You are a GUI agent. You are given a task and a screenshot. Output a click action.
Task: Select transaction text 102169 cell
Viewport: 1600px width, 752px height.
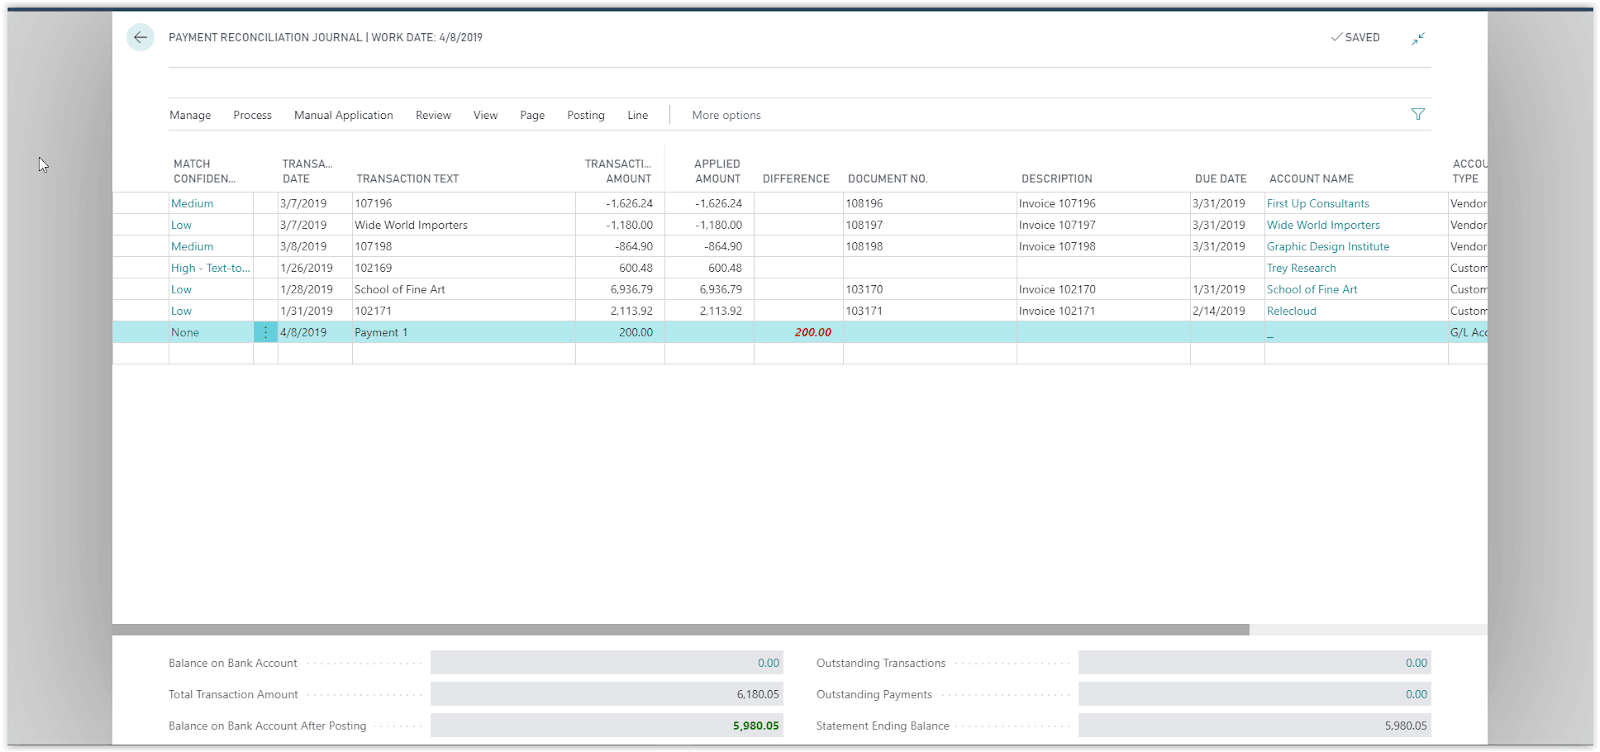pyautogui.click(x=464, y=268)
